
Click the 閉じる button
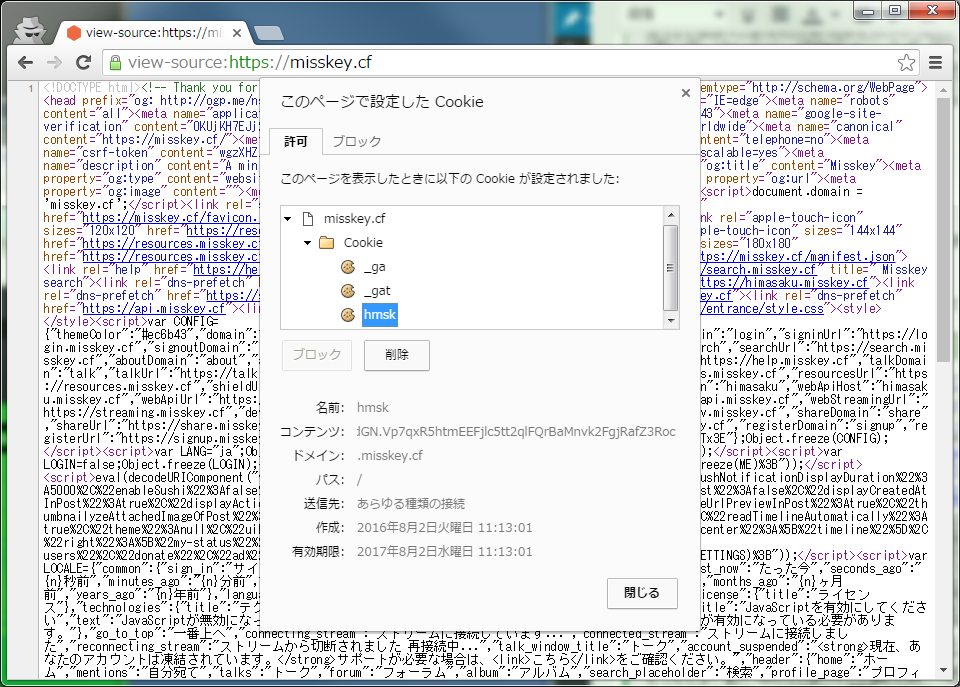(x=641, y=593)
